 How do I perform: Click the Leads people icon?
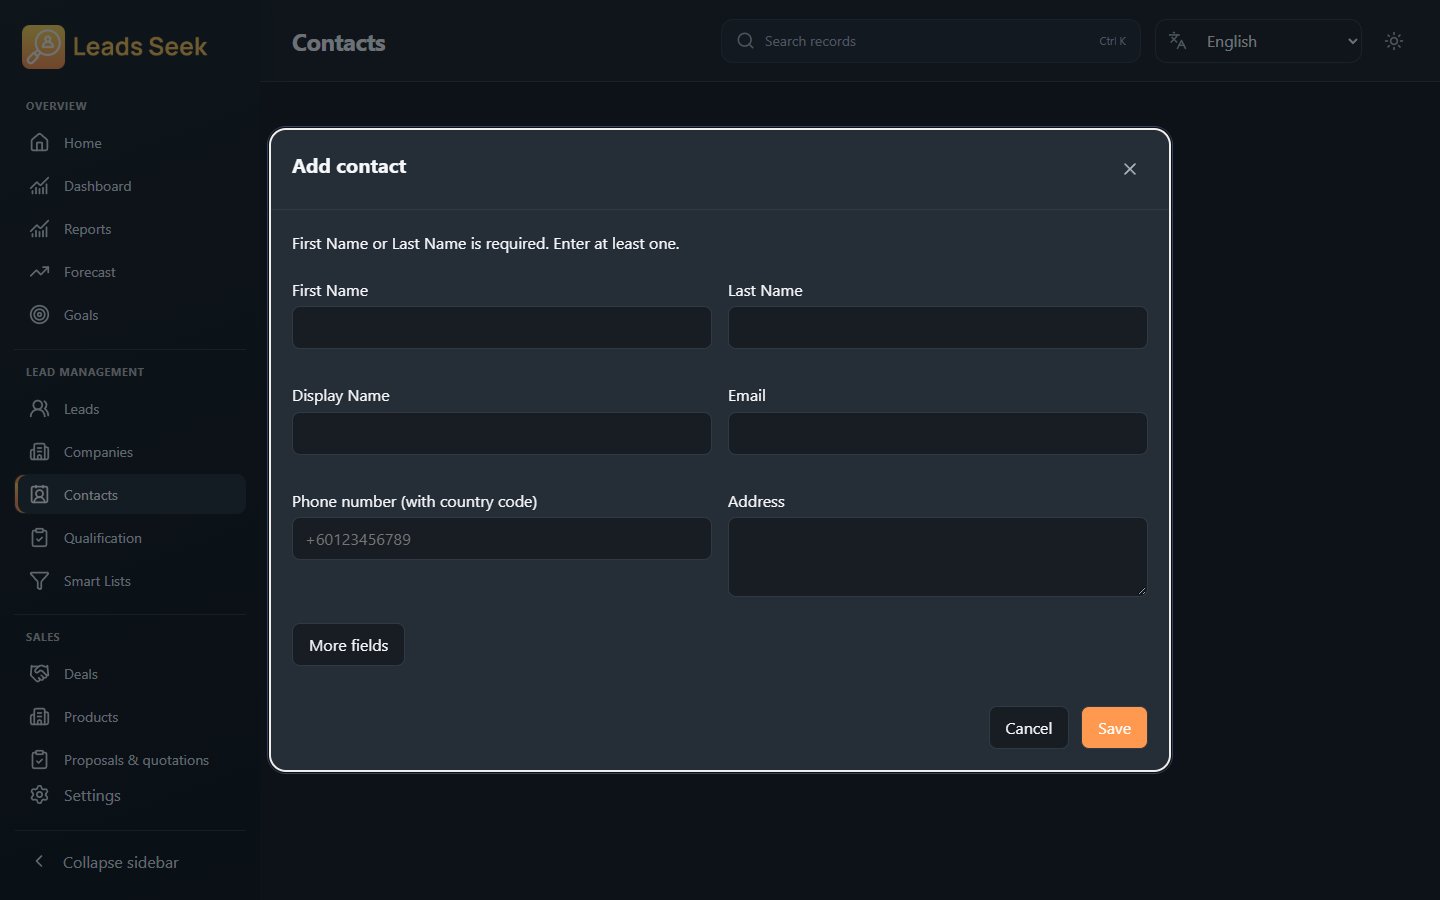(x=39, y=409)
